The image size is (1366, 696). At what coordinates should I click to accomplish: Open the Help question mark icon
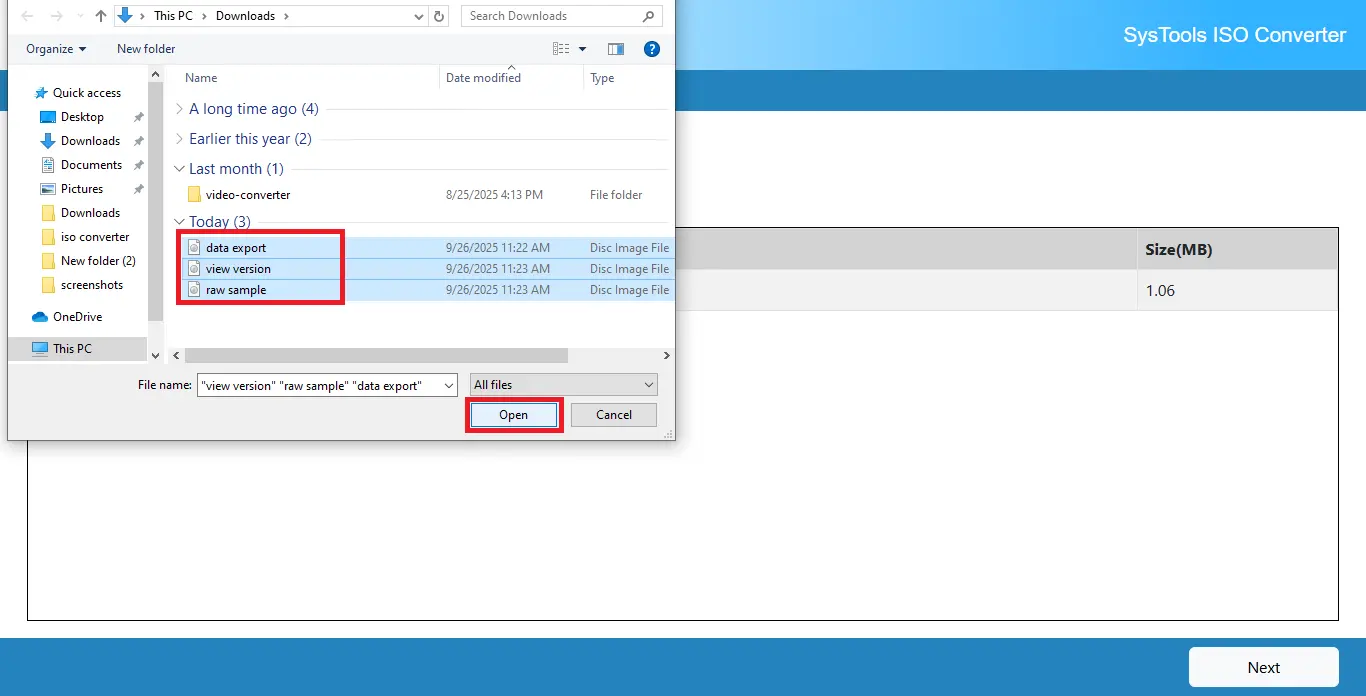pyautogui.click(x=652, y=48)
